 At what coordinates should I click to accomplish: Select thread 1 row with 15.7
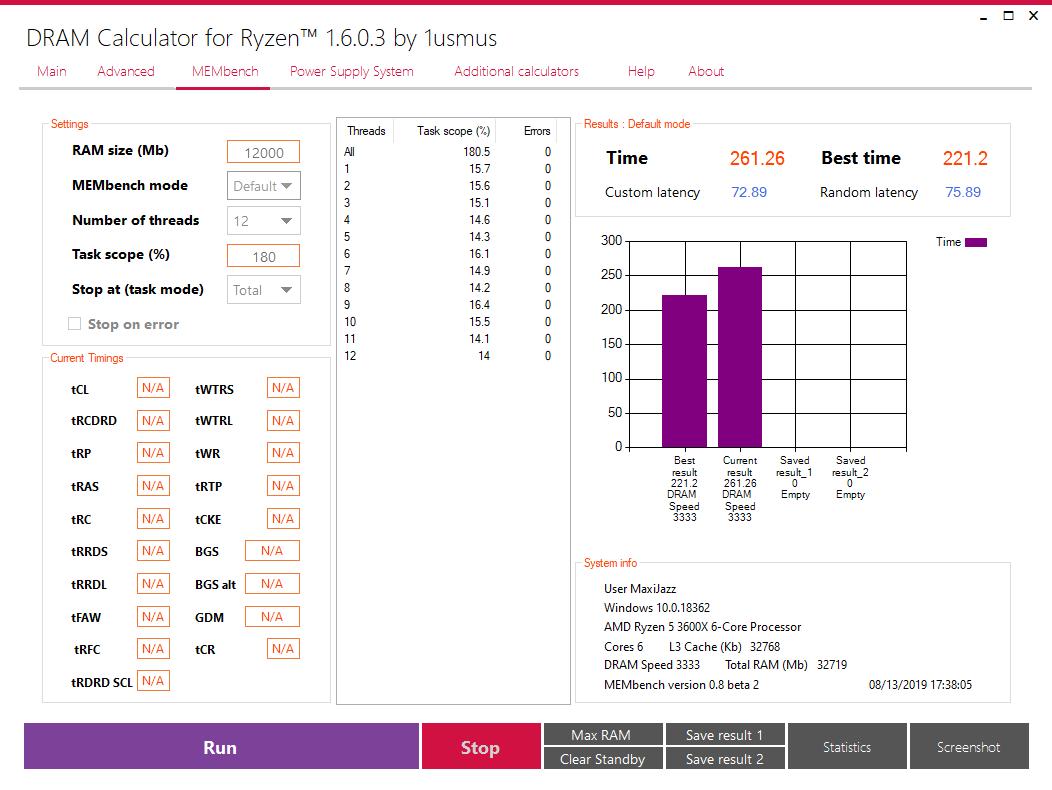448,169
